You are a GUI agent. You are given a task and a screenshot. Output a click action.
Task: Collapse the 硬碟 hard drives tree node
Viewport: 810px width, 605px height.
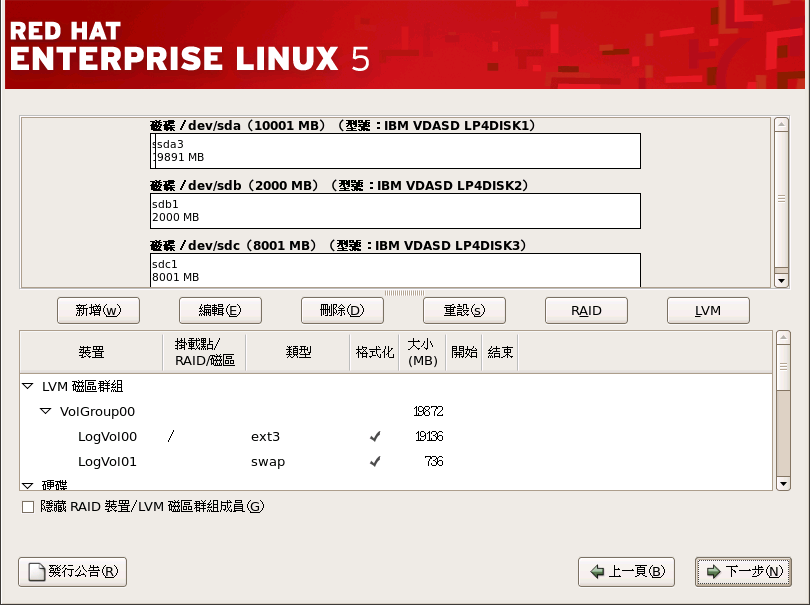(28, 486)
